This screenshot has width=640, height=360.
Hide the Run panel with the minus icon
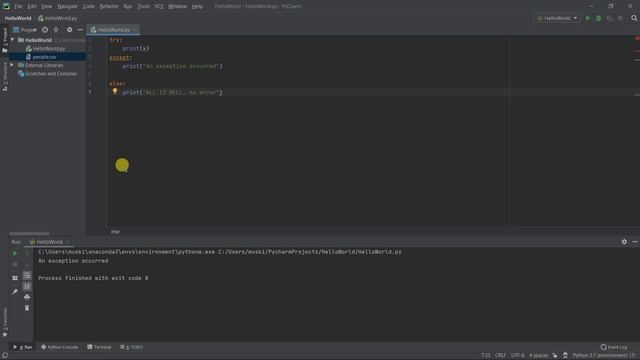[635, 242]
